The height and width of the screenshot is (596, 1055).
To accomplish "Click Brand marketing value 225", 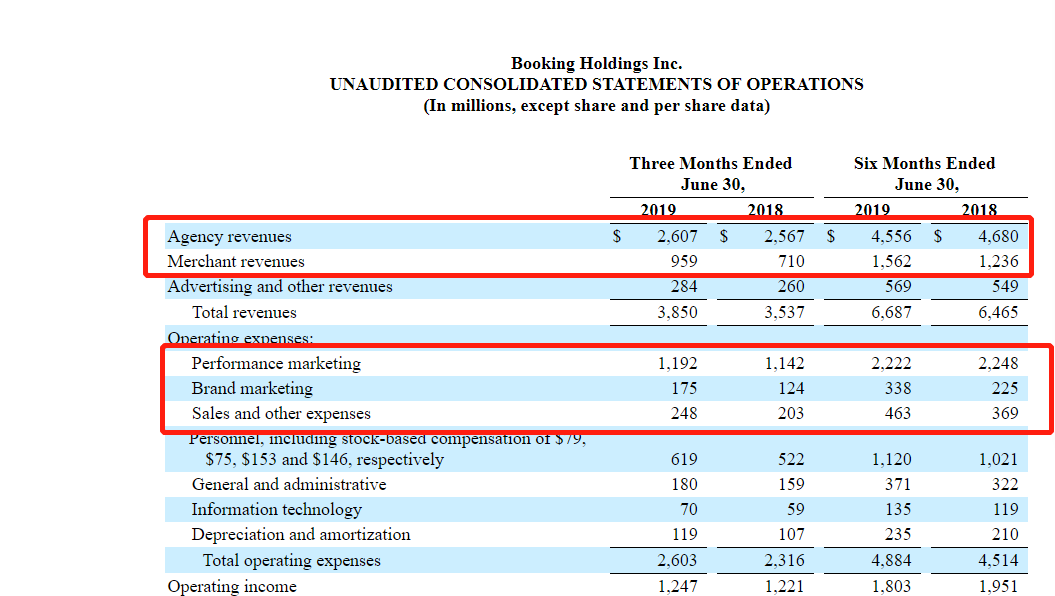I will [x=1005, y=389].
